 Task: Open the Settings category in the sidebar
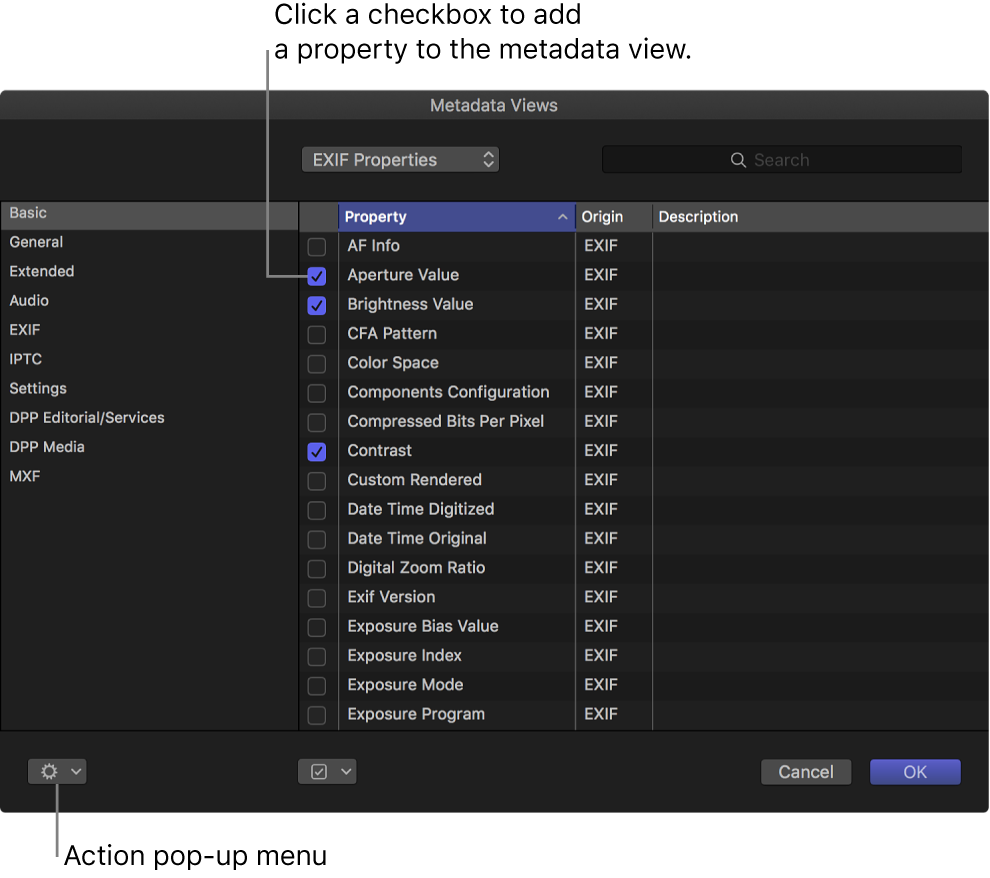pyautogui.click(x=38, y=388)
